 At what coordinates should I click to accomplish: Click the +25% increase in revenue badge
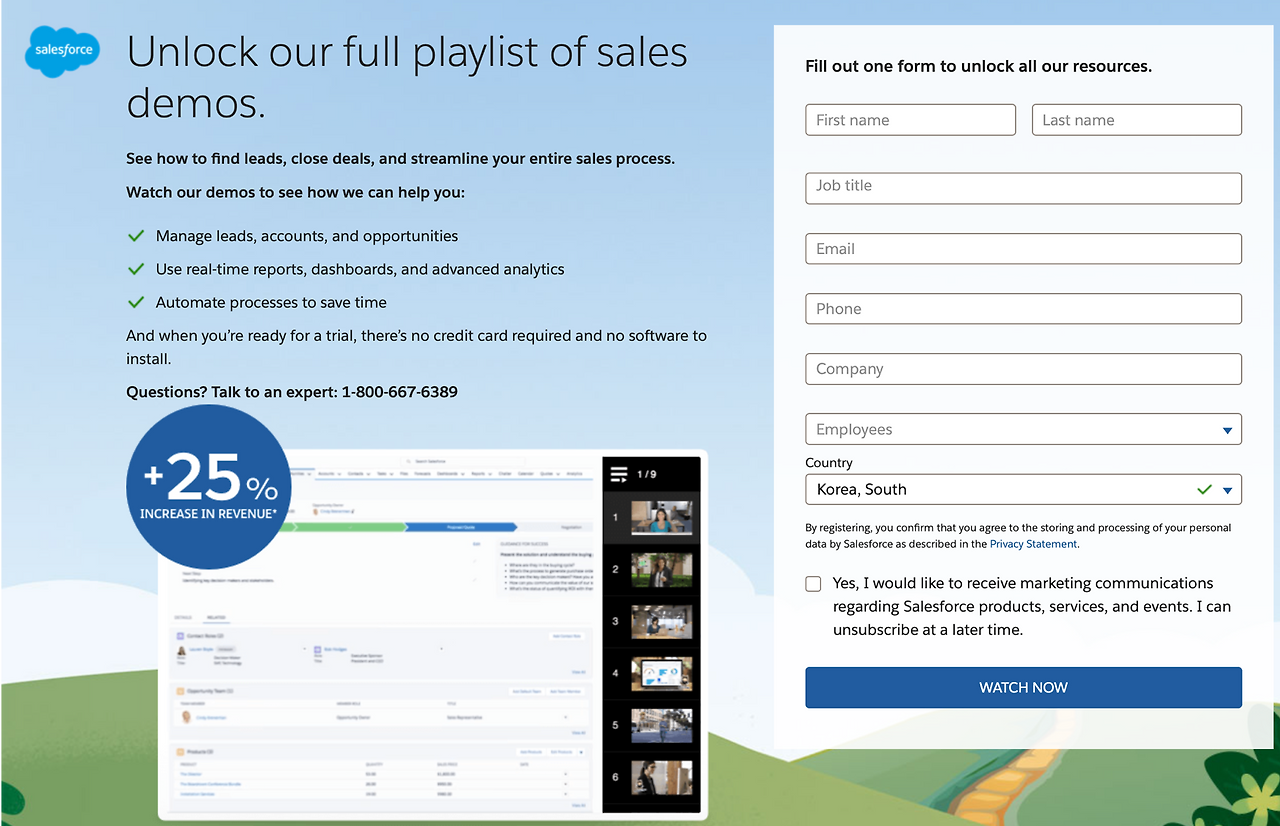click(209, 487)
